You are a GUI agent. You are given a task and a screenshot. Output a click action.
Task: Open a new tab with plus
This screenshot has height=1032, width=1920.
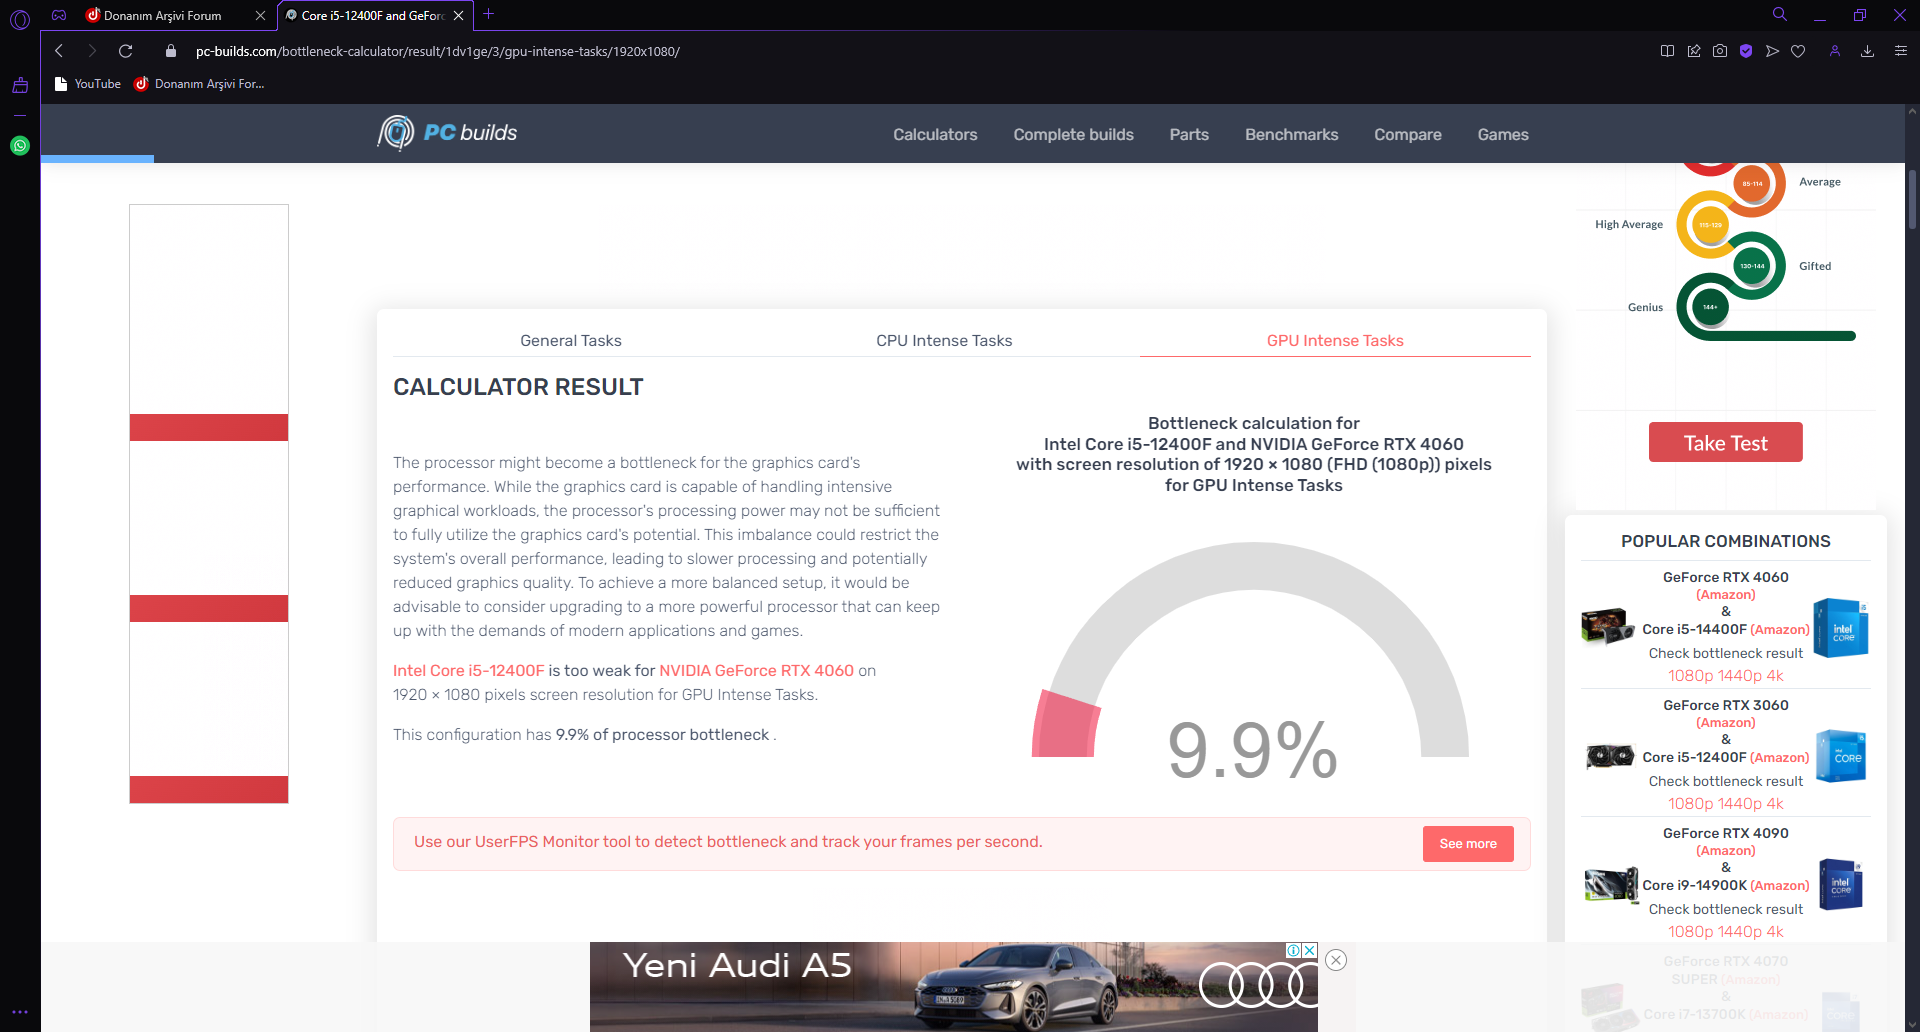tap(488, 14)
